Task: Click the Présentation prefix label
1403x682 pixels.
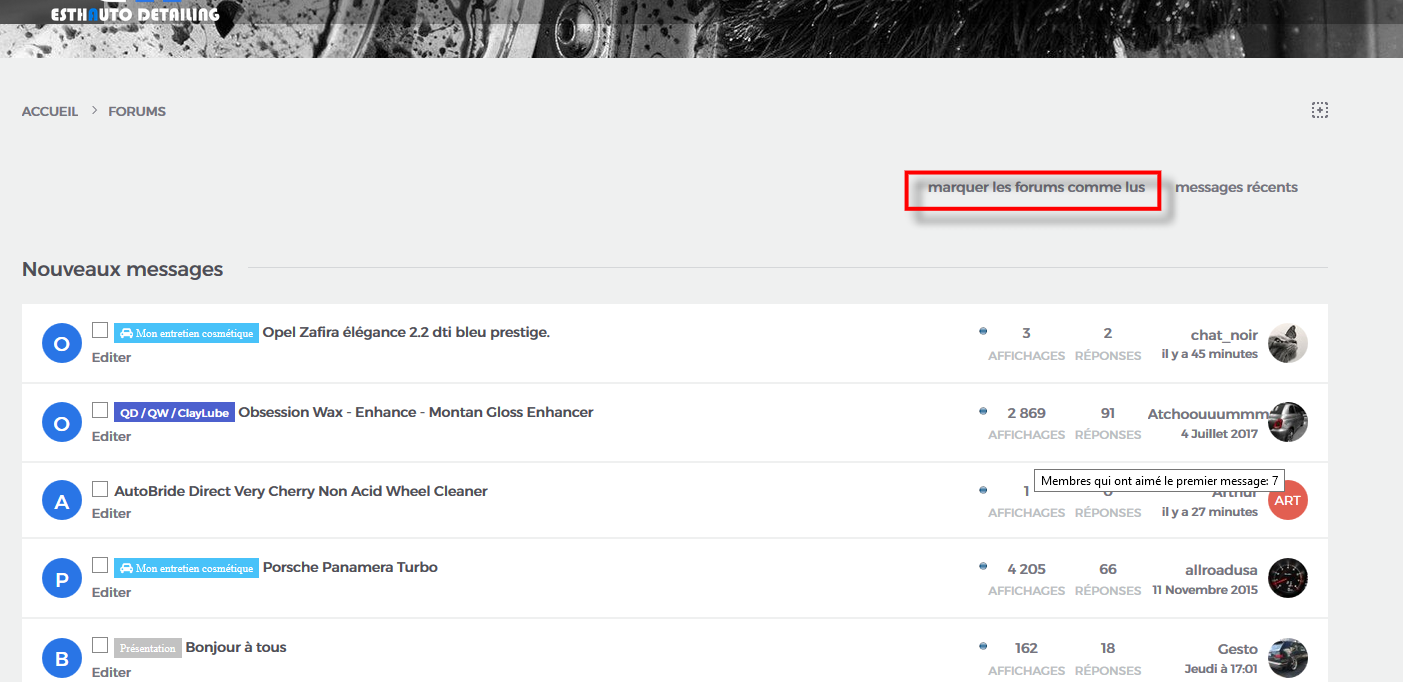Action: [147, 648]
